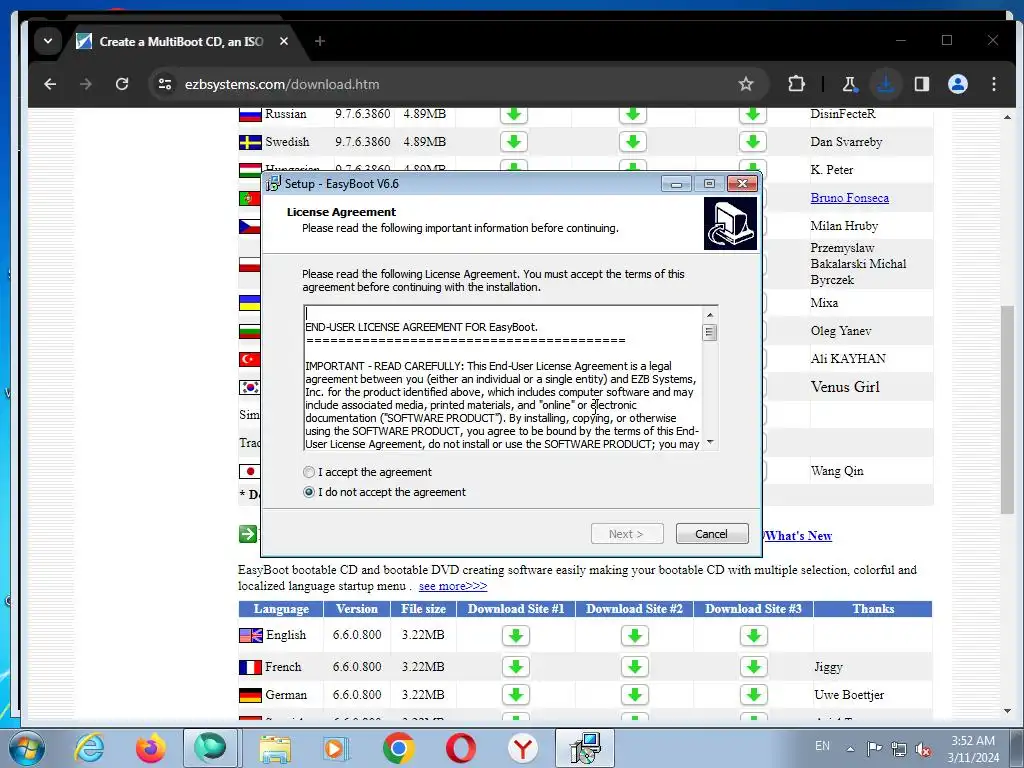
Task: Click the address bar URL ezbsystems.com/download.htm
Action: (x=282, y=84)
